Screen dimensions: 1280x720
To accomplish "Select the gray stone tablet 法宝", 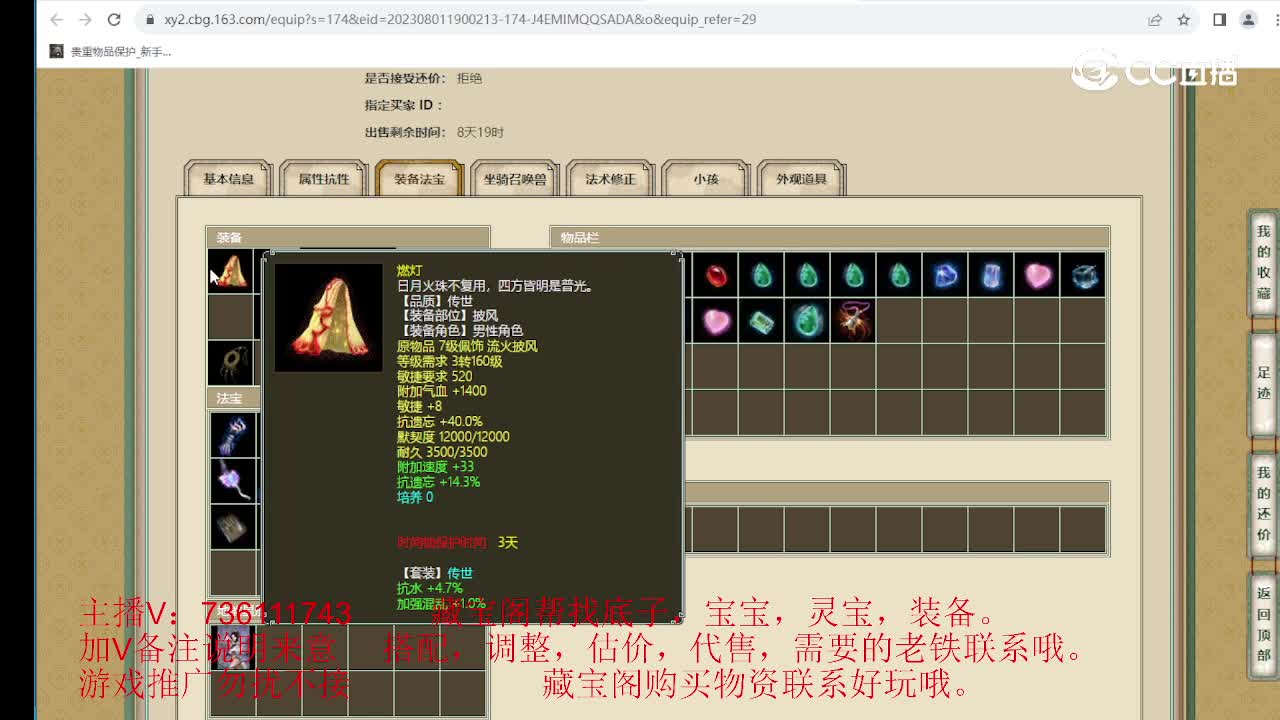I will 232,526.
